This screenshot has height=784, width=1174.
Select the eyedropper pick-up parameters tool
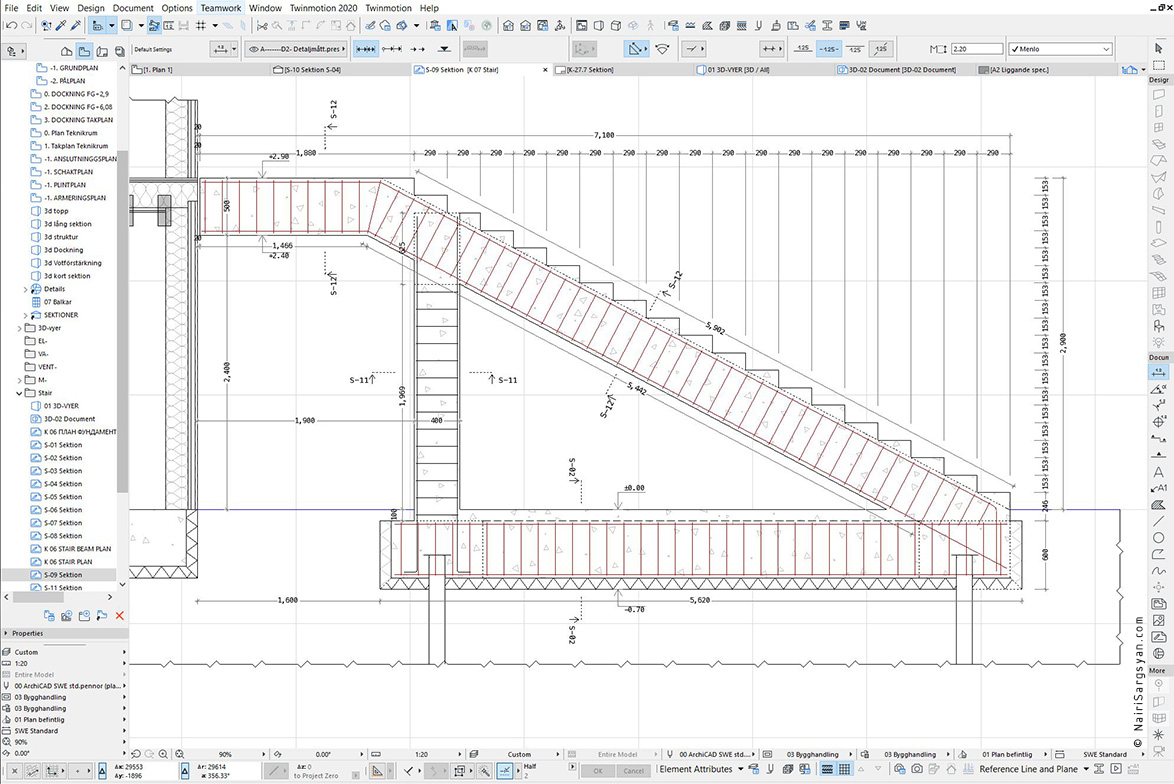61,25
